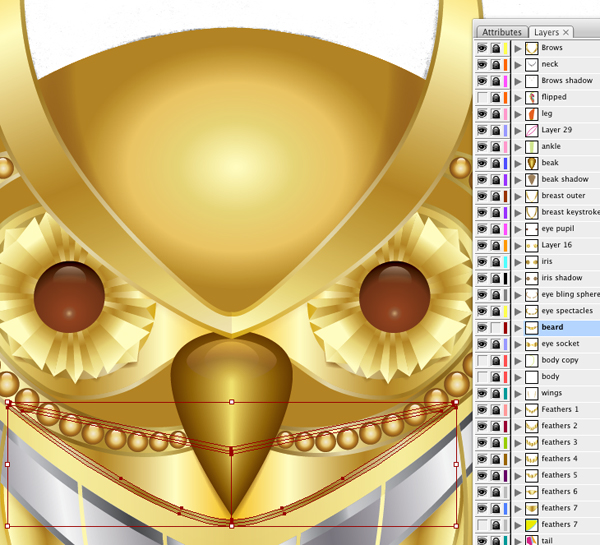
Task: Unlock the feathers 3 layer
Action: coord(496,443)
